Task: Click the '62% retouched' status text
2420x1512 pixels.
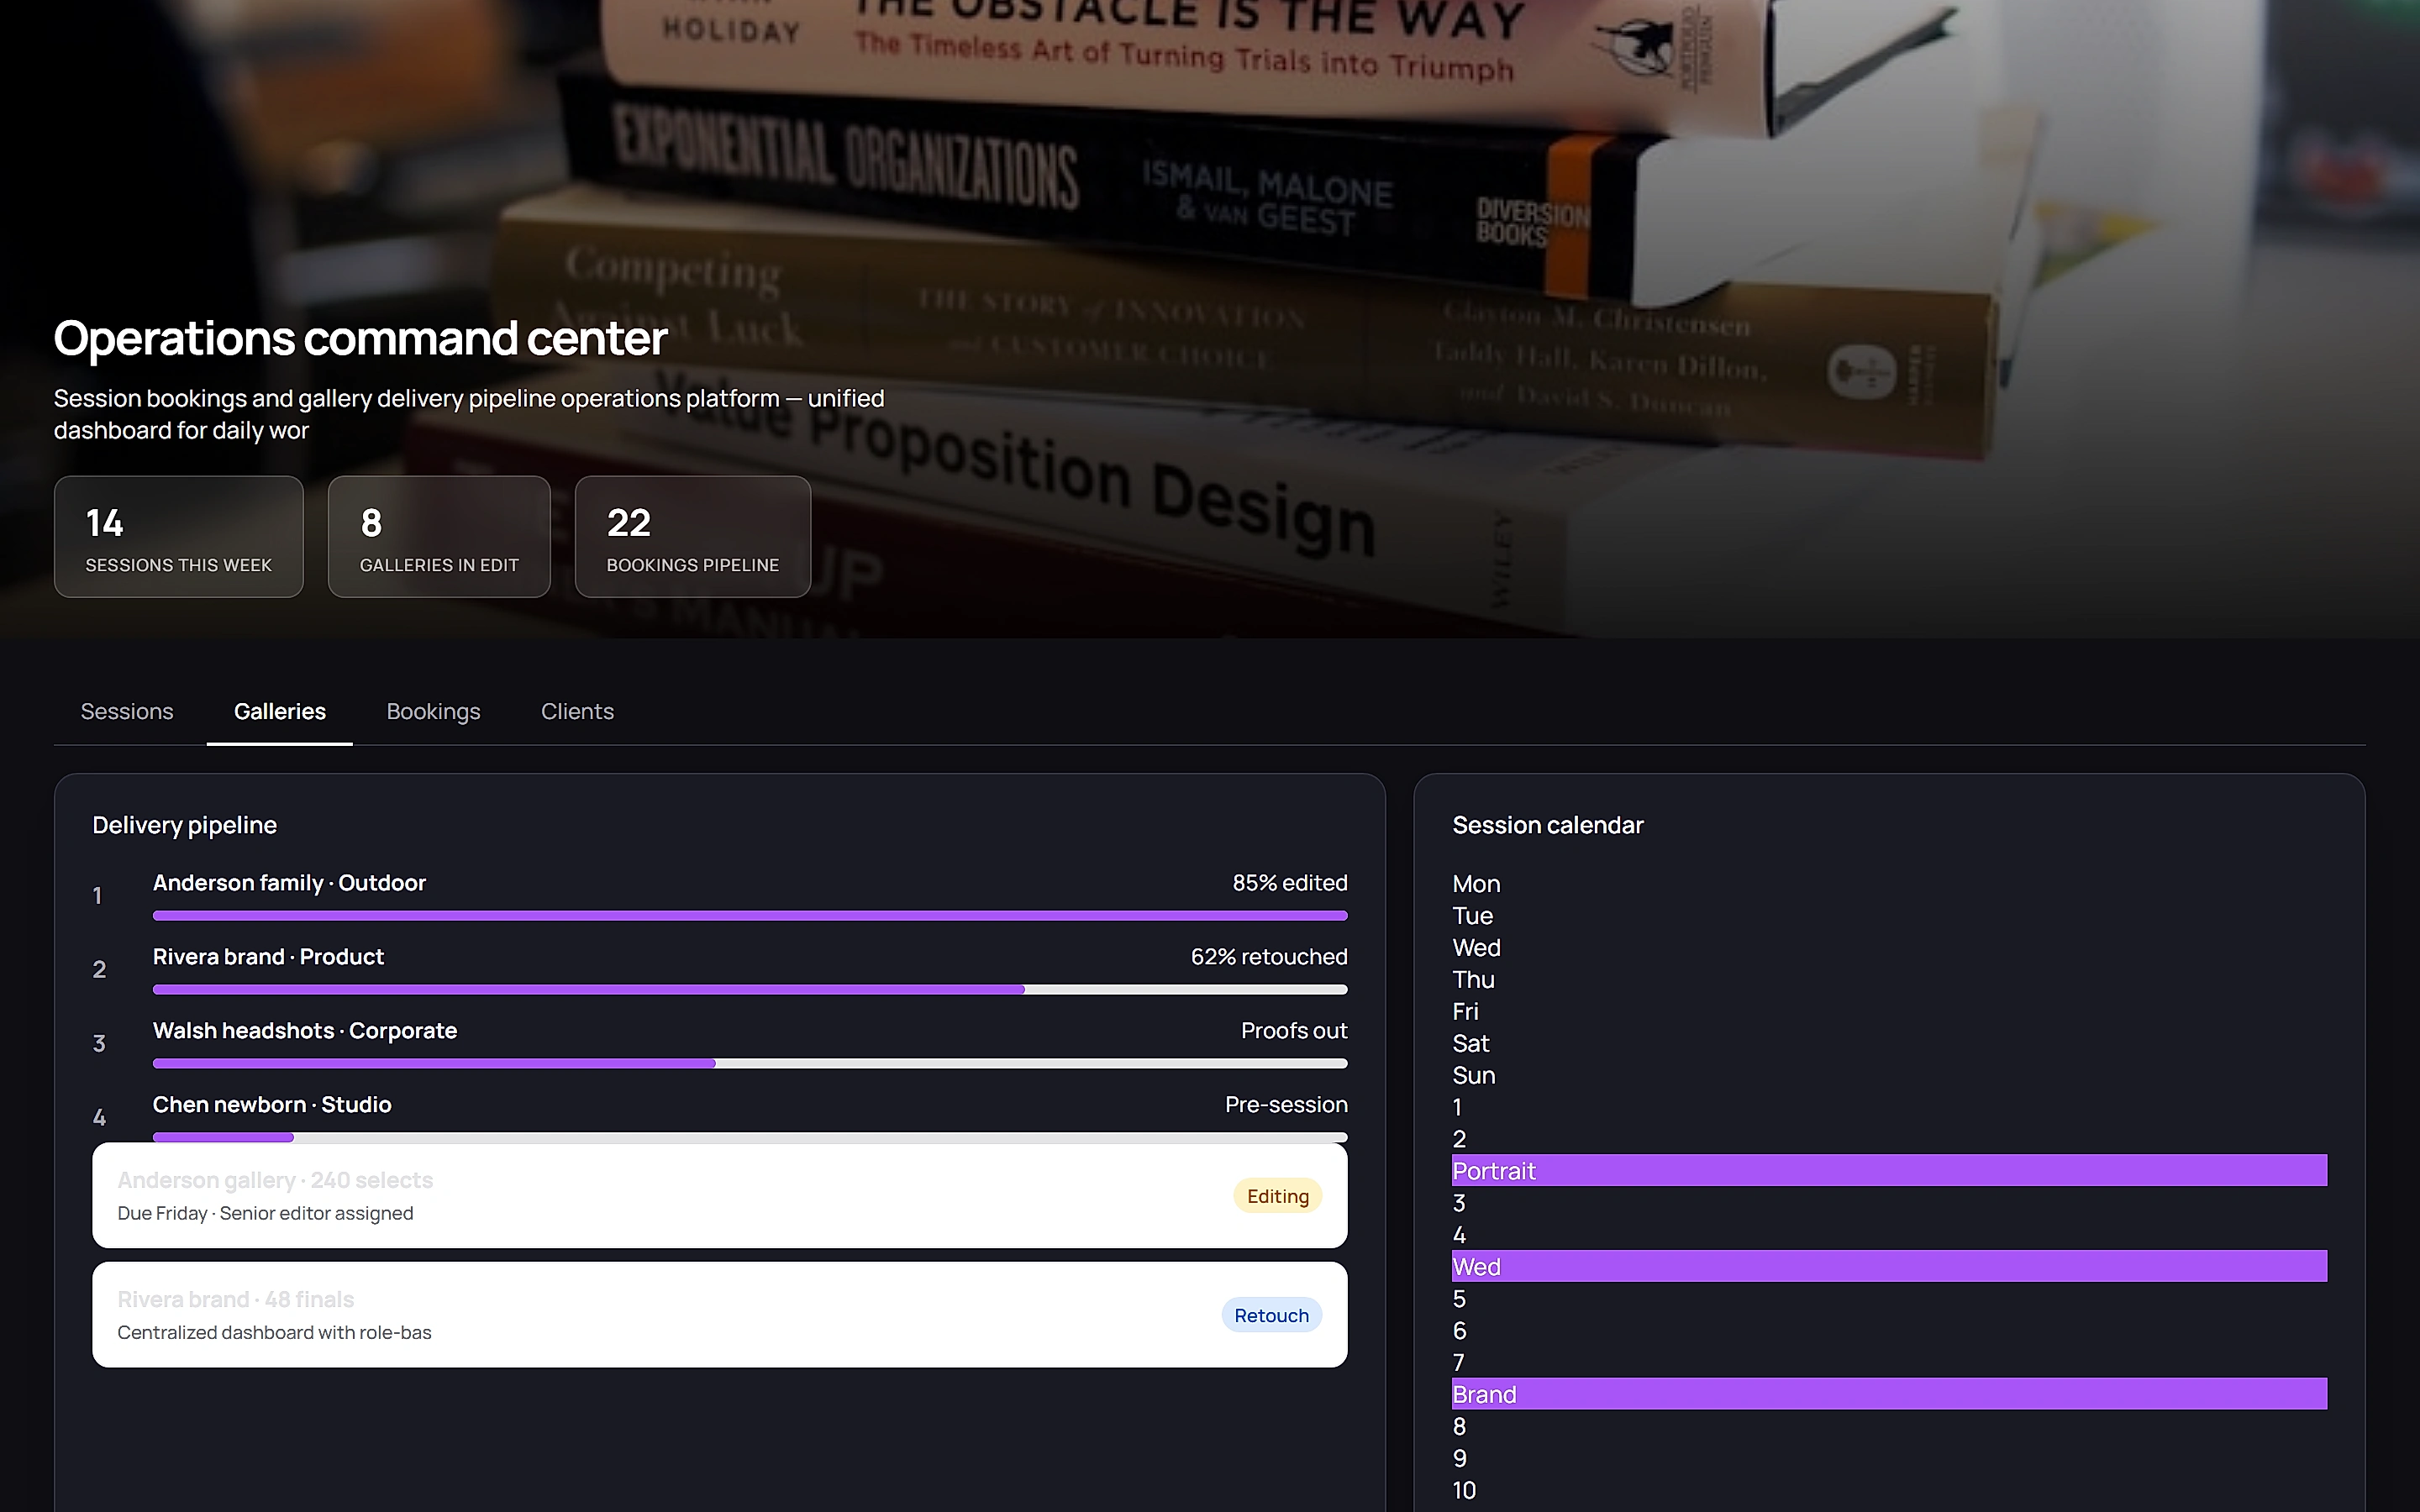Action: (1269, 957)
